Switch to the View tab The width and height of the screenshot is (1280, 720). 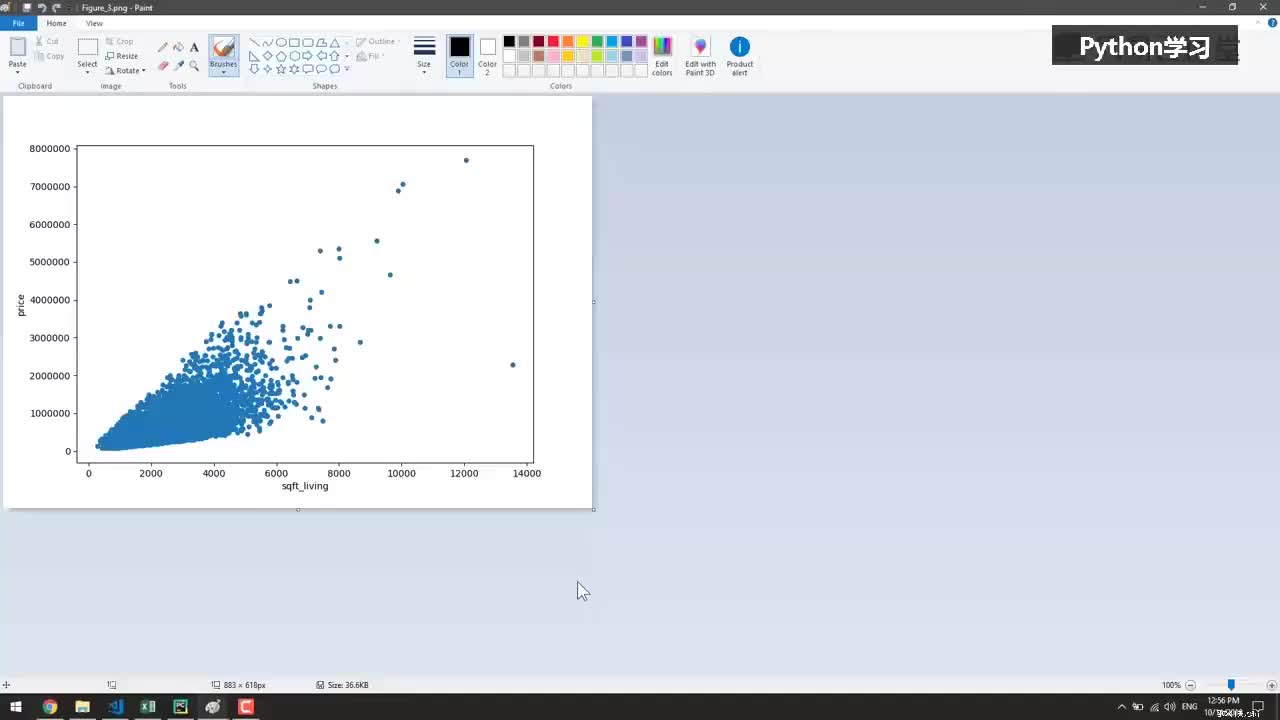coord(94,23)
